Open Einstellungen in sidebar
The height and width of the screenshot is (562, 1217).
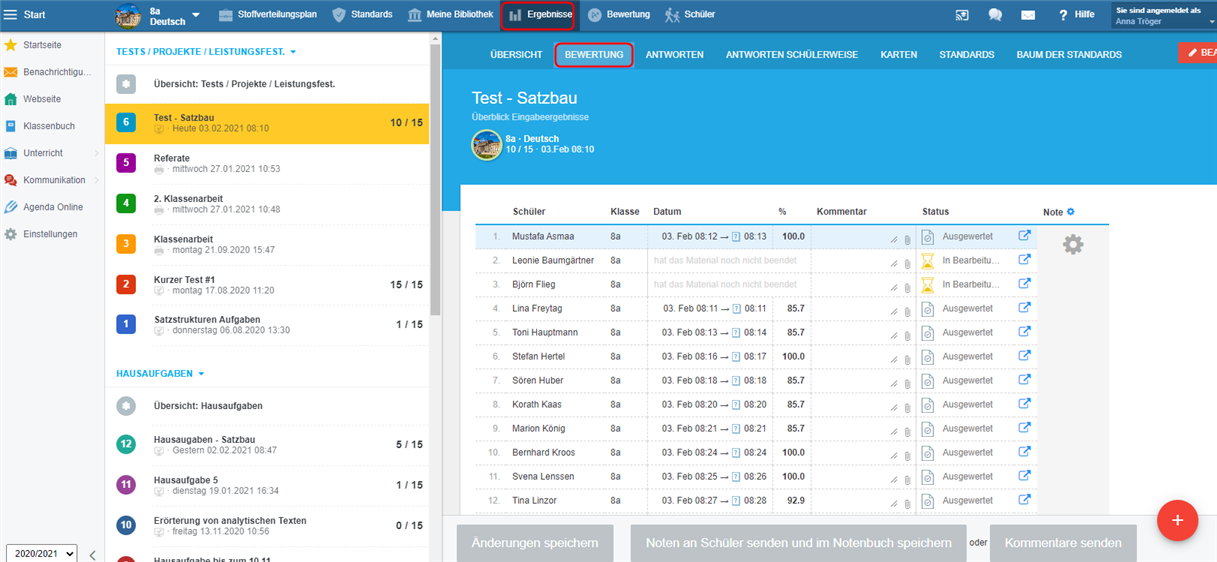(x=50, y=234)
